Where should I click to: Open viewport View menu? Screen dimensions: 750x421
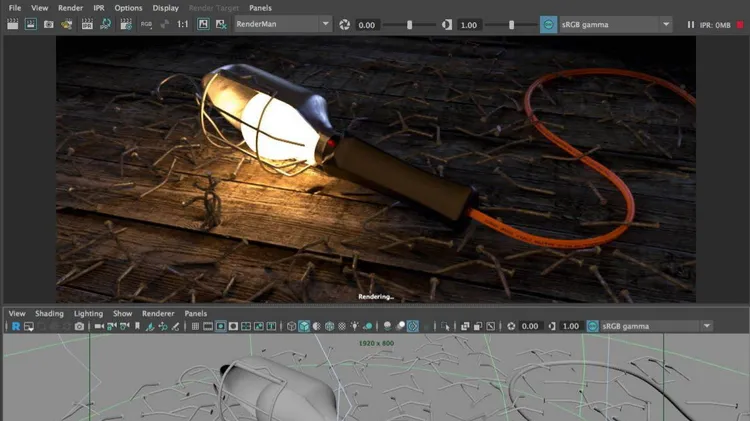click(17, 313)
